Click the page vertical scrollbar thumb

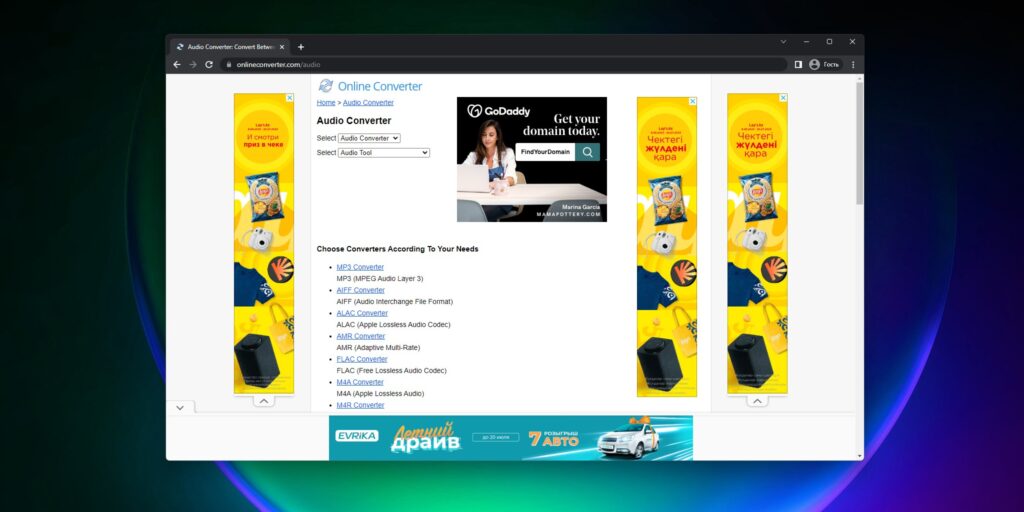click(x=859, y=143)
